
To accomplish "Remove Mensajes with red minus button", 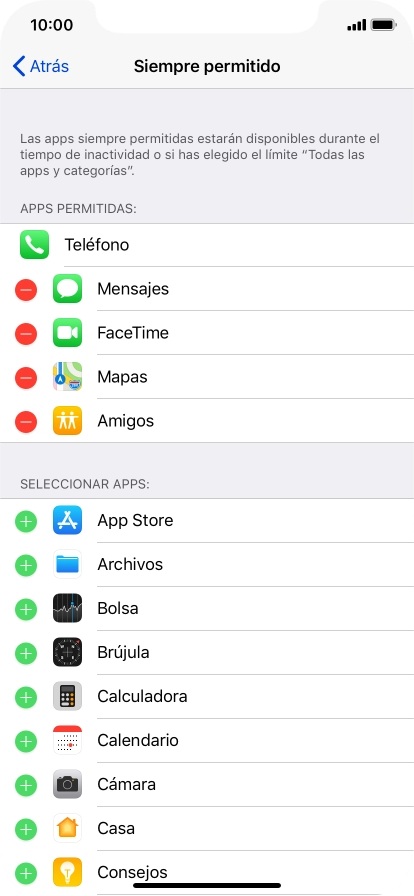I will (26, 289).
